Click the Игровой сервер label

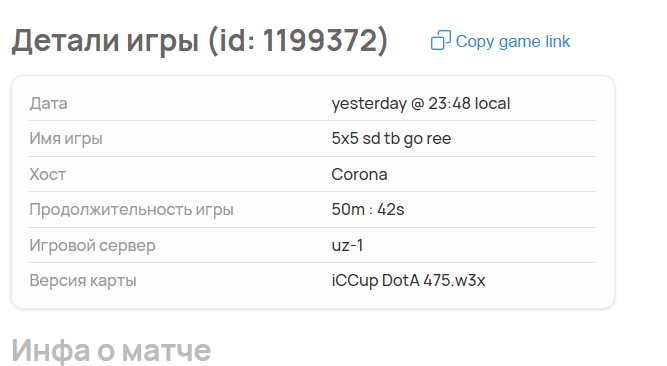point(92,246)
